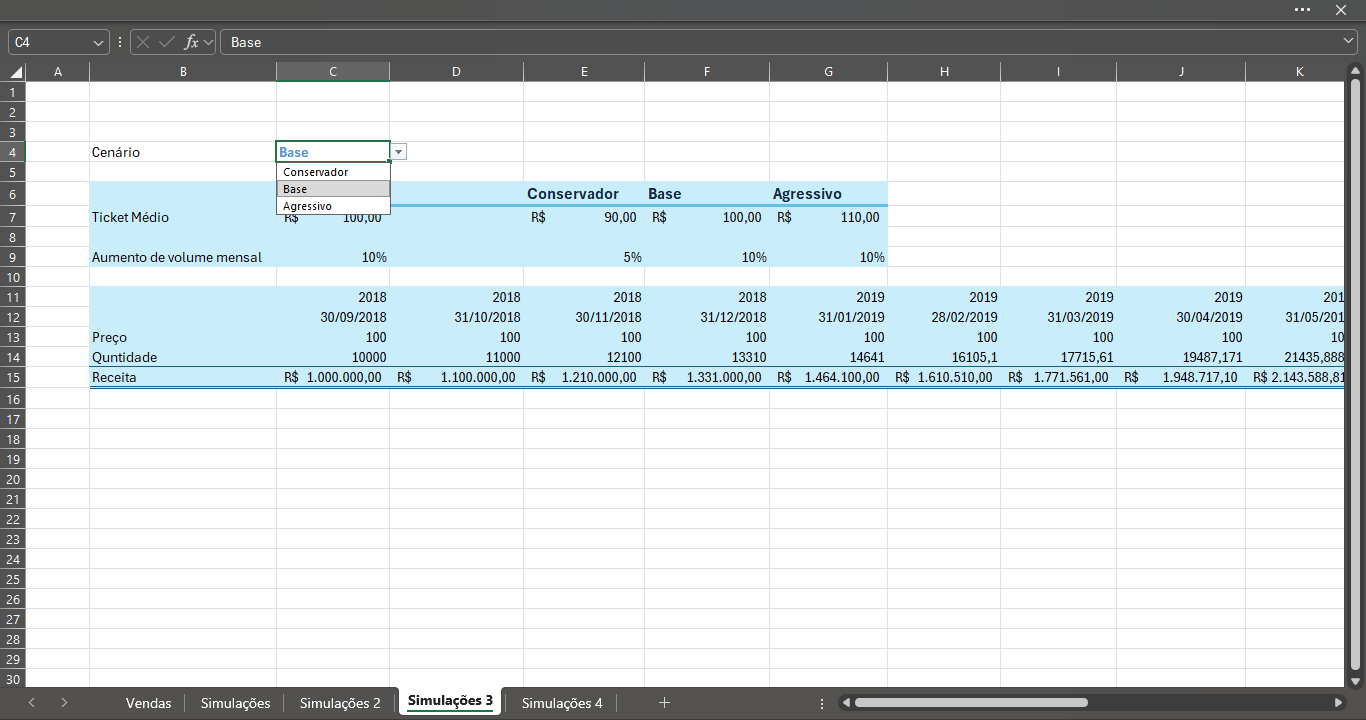
Task: Select the Base header cell in column F
Action: click(707, 194)
